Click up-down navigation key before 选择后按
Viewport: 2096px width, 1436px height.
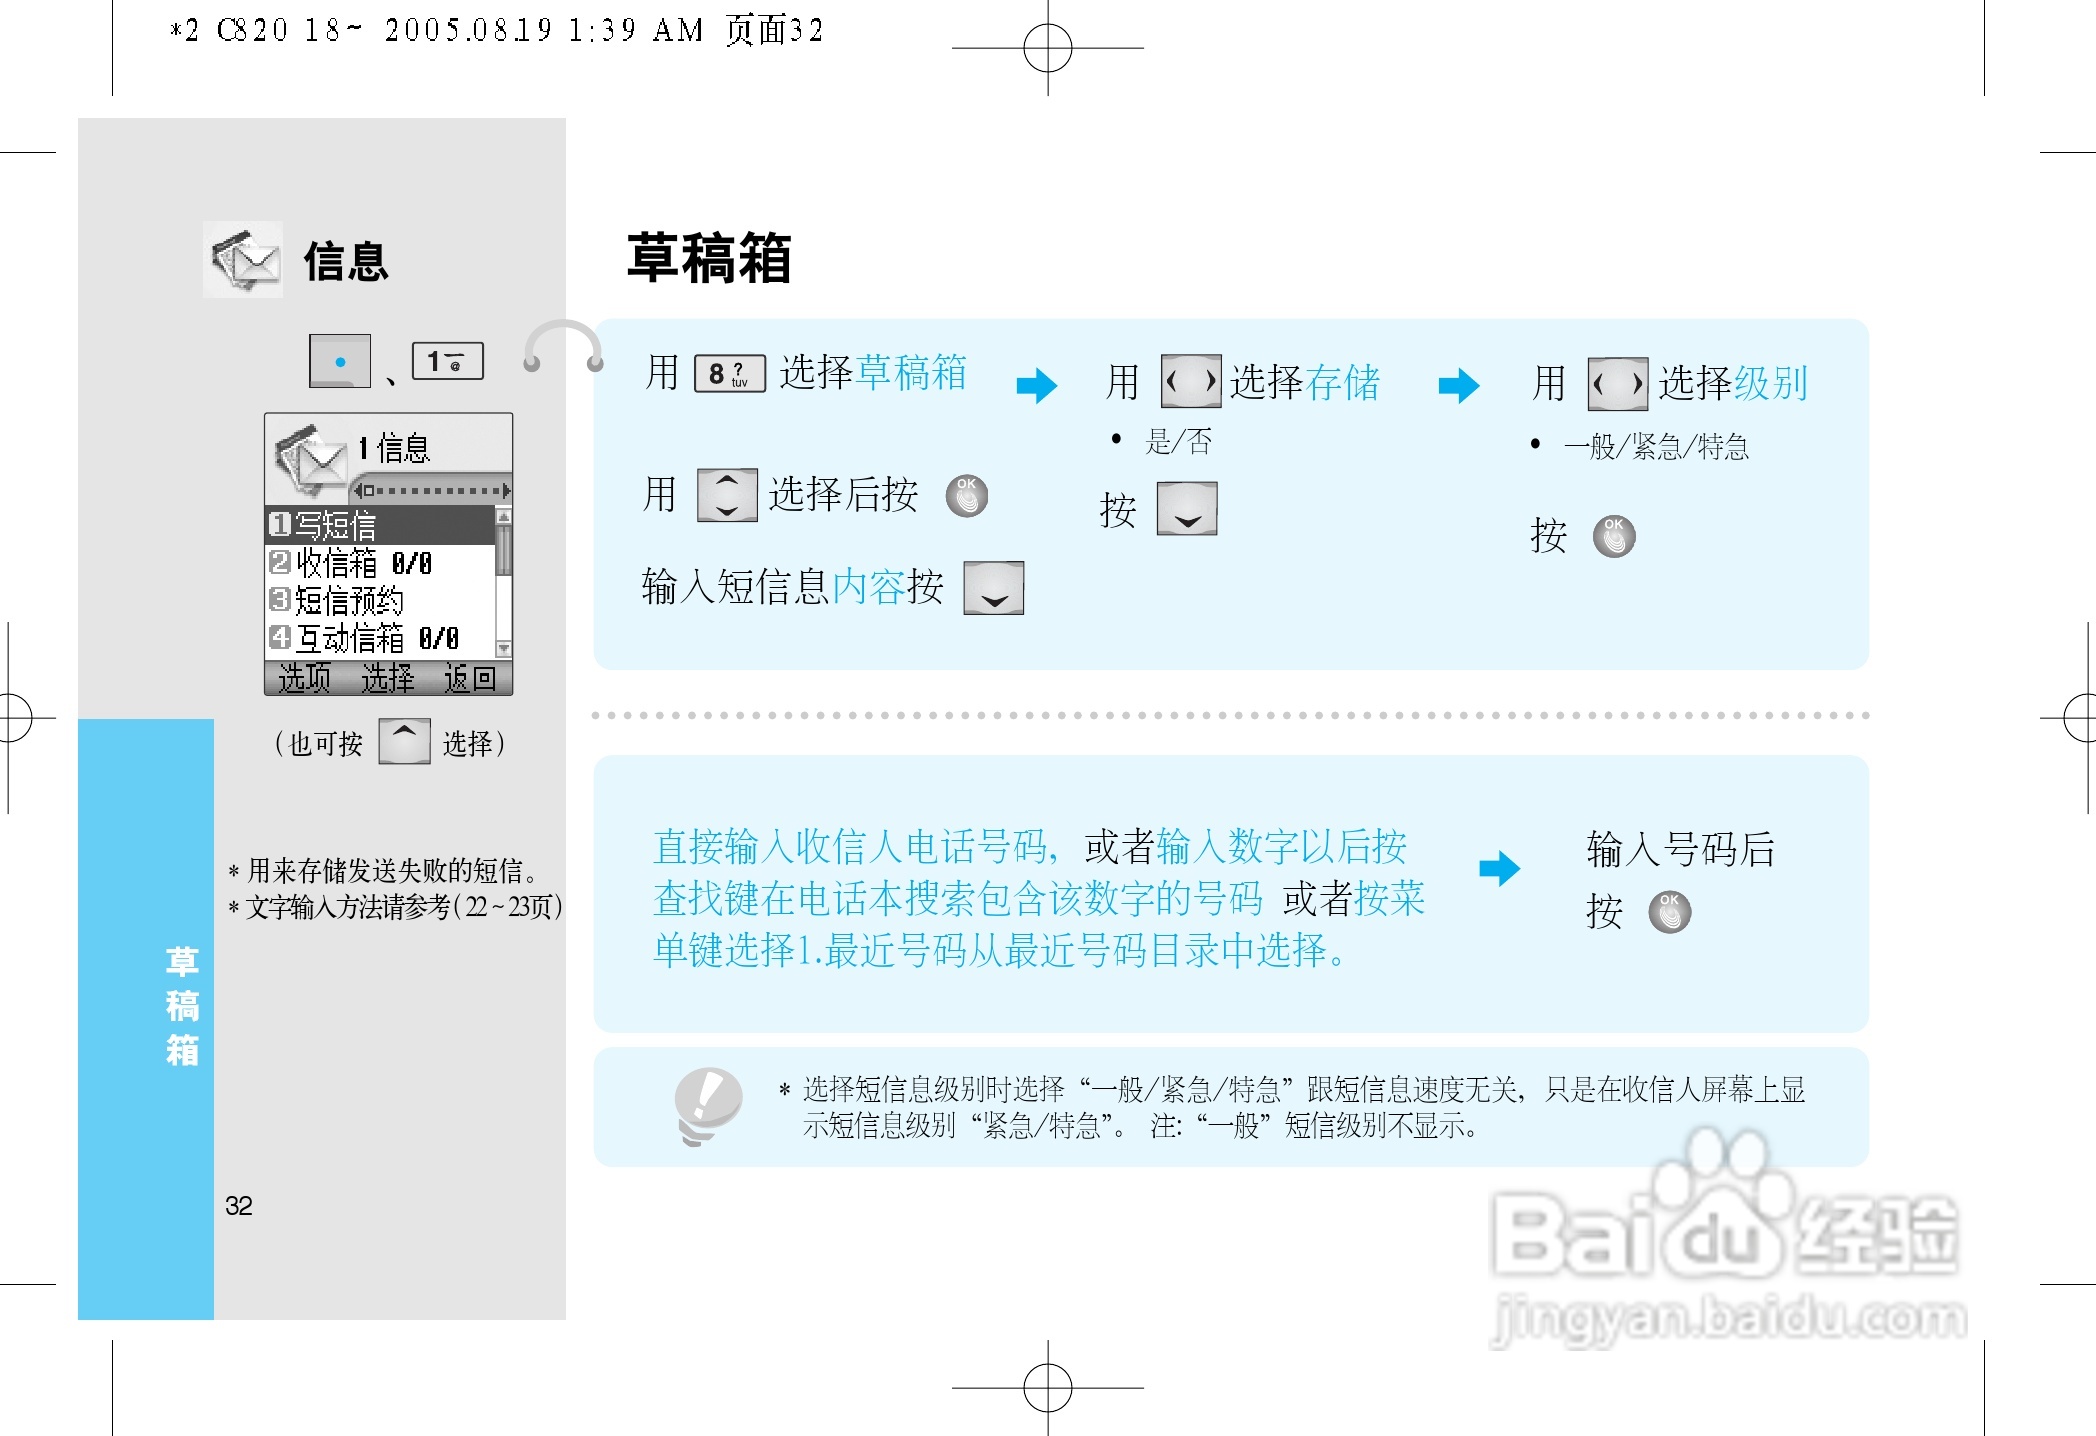[727, 495]
